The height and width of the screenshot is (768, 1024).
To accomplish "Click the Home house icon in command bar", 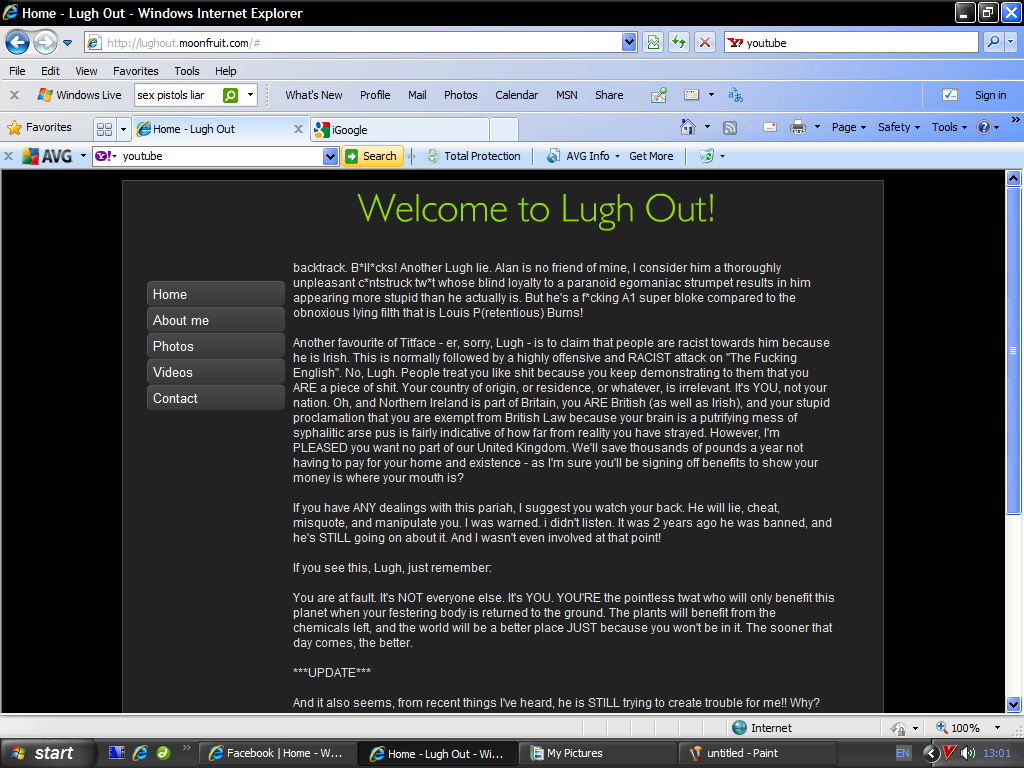I will (x=688, y=127).
